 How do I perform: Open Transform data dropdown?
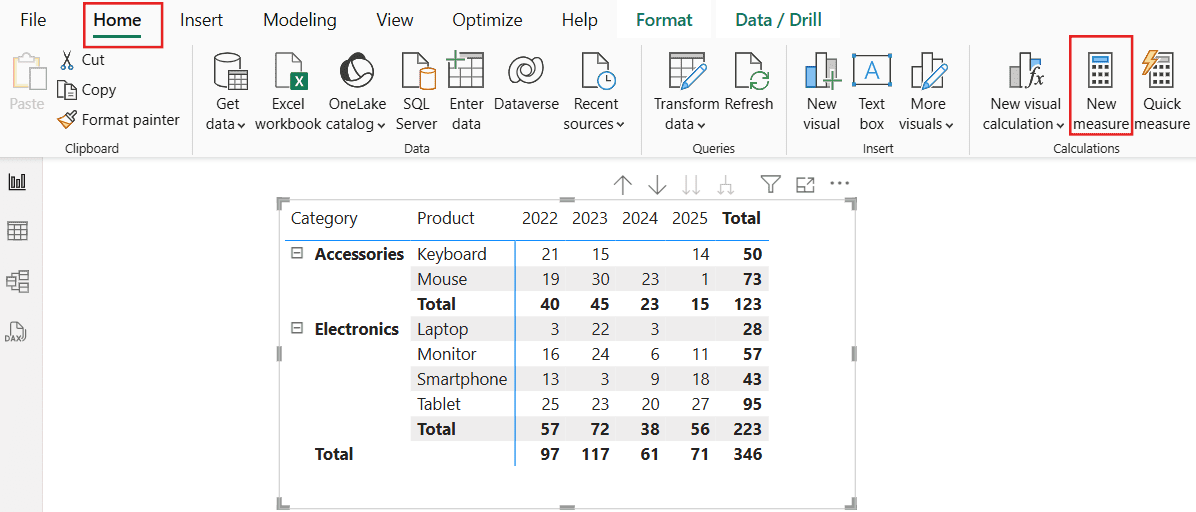click(x=686, y=92)
